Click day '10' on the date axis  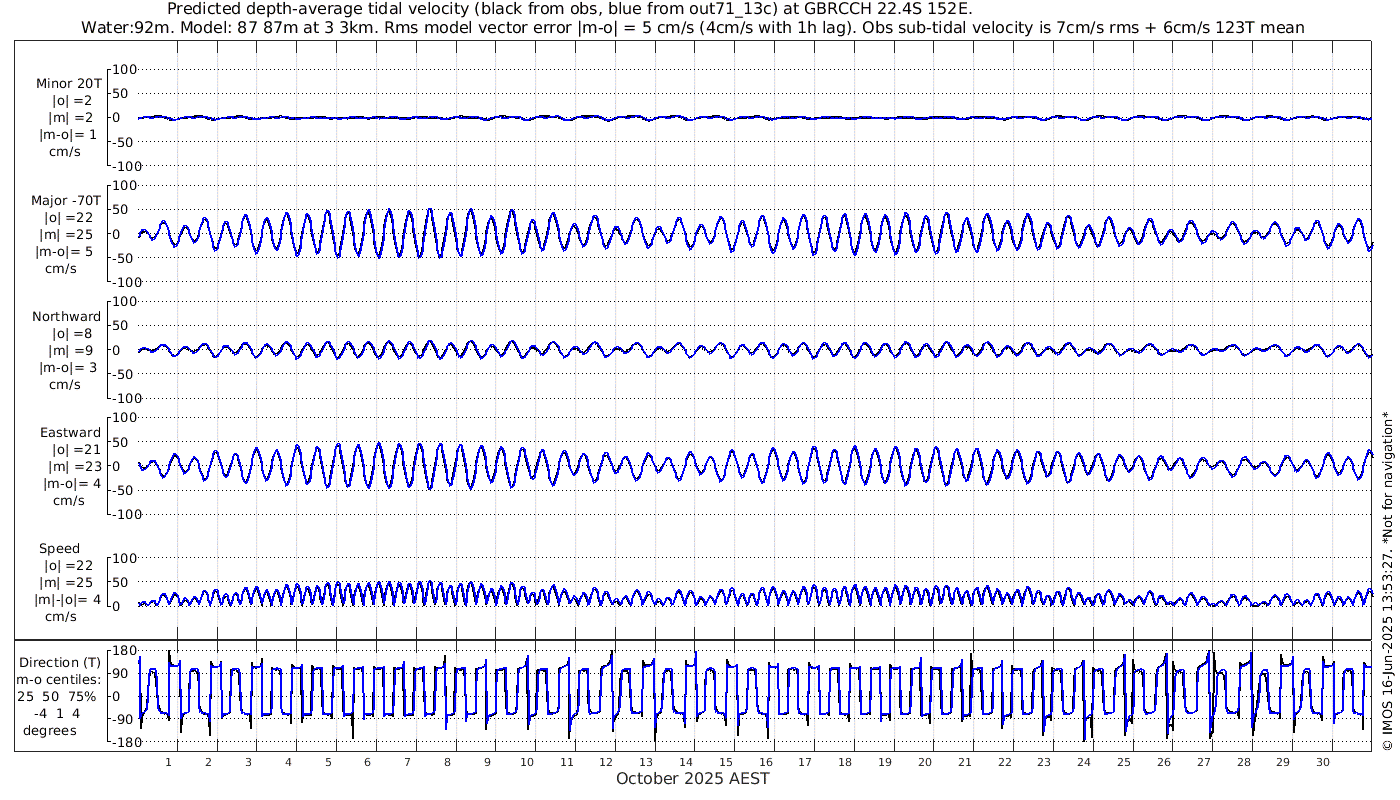point(527,762)
